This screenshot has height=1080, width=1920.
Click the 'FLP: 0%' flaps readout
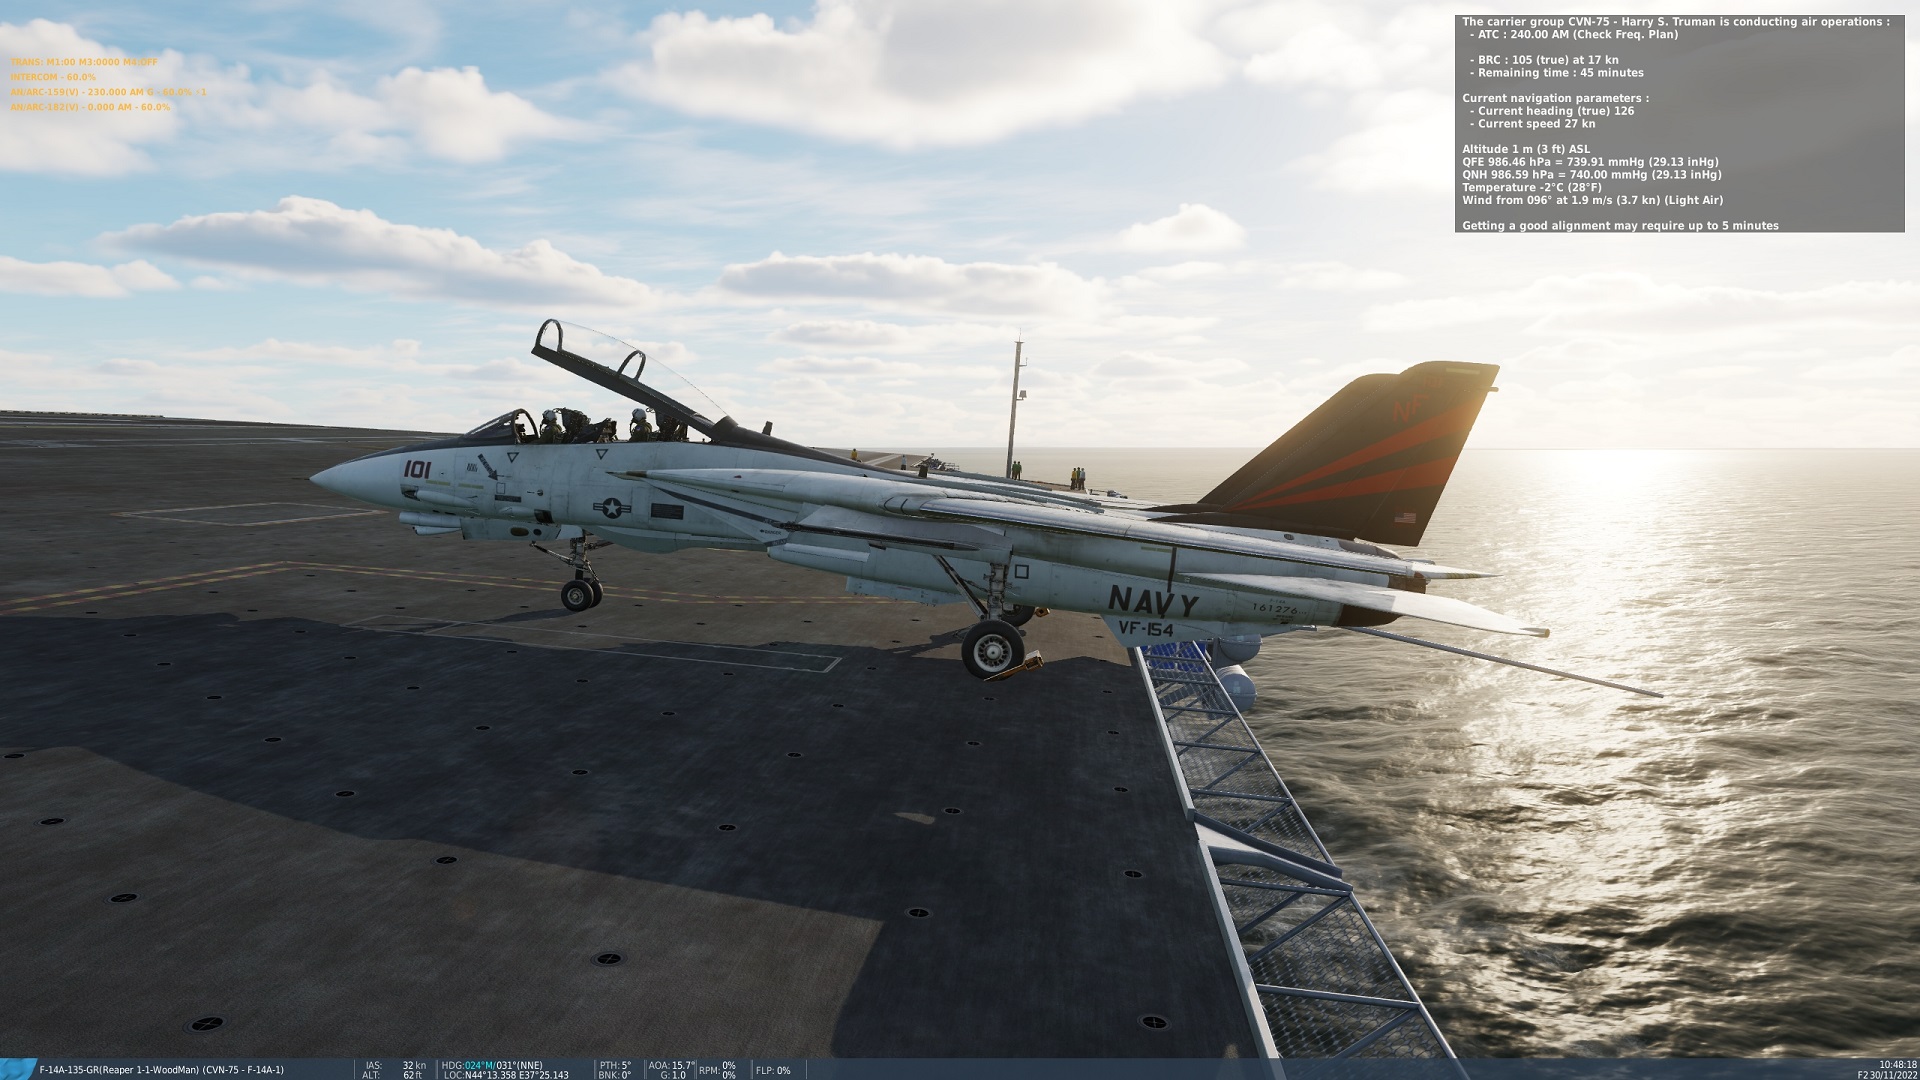point(773,1070)
